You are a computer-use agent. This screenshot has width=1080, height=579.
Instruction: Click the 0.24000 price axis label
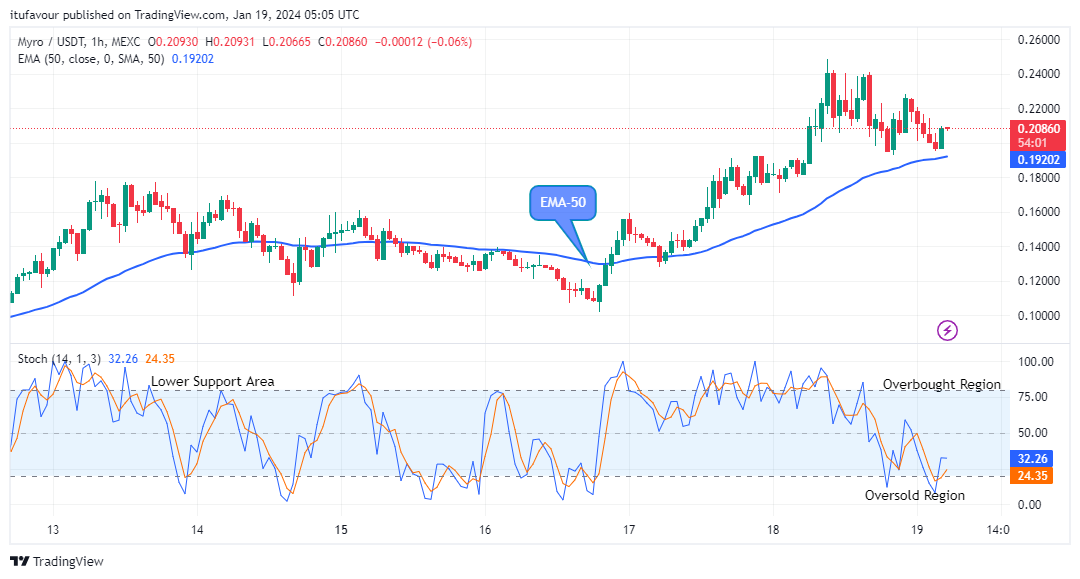[1039, 74]
